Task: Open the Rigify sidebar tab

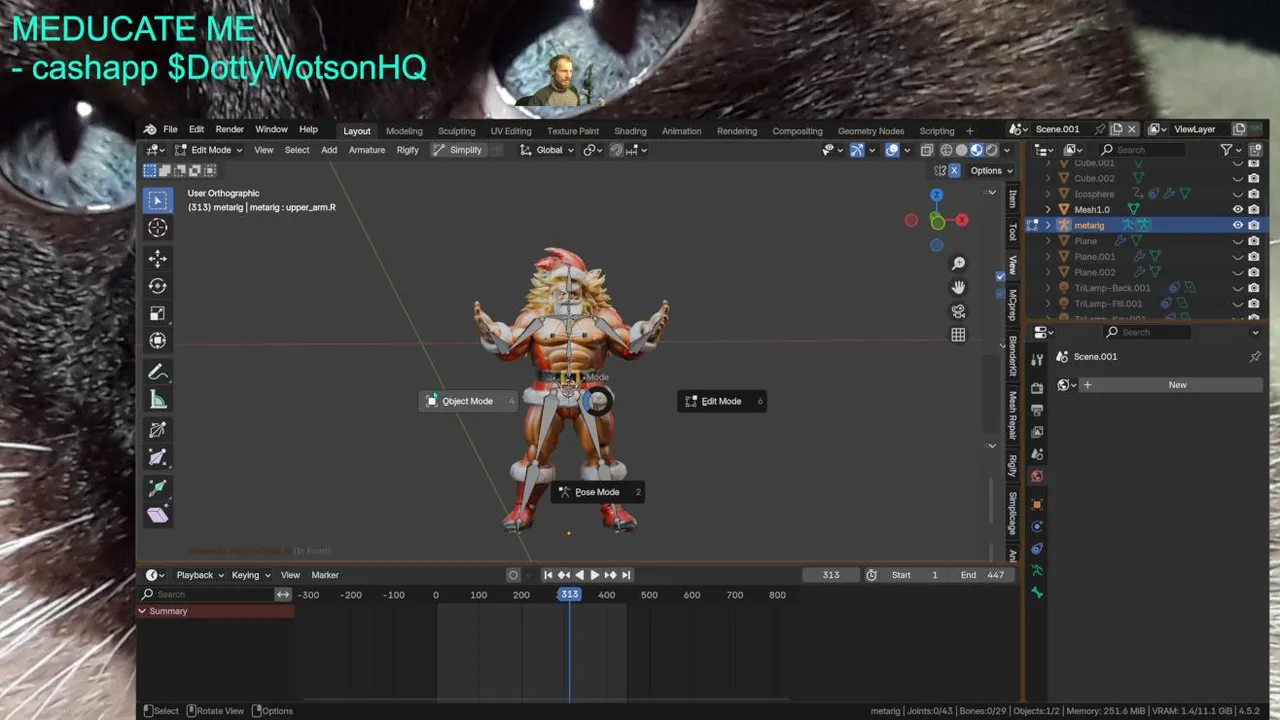Action: 1012,465
